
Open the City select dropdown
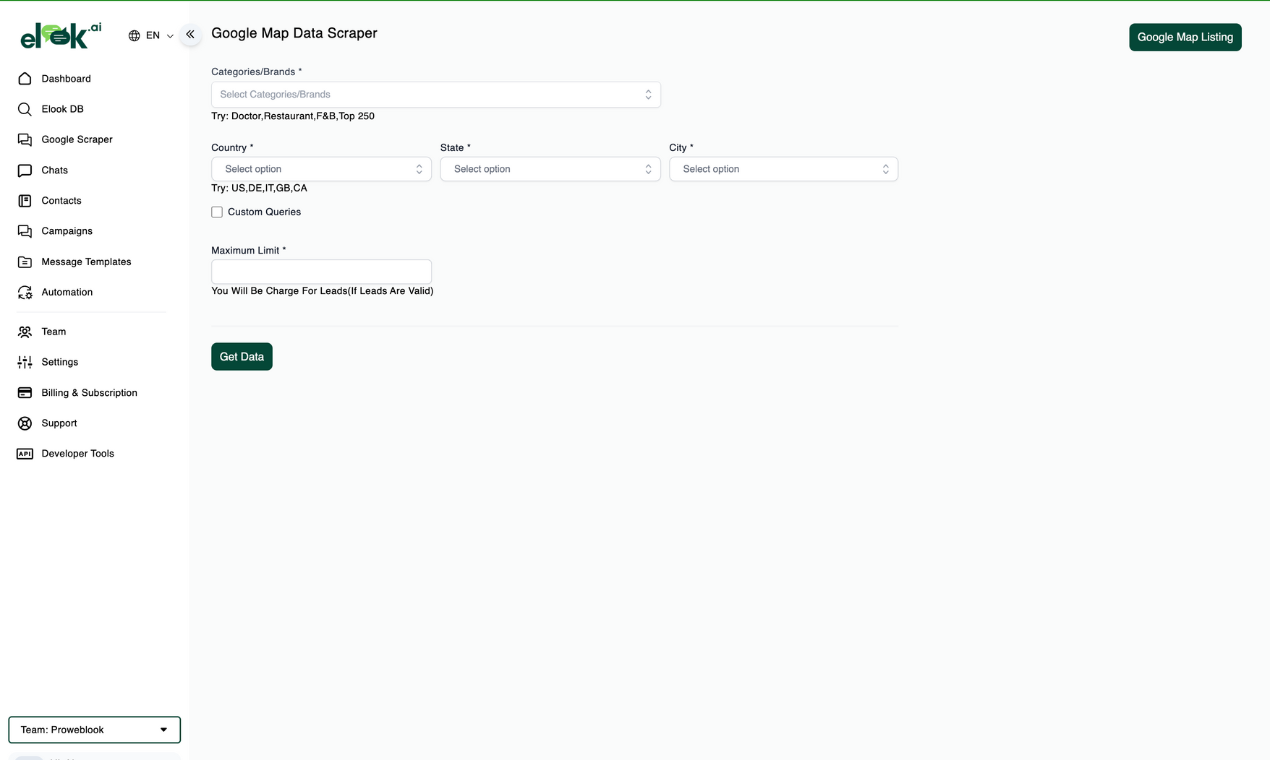click(x=783, y=169)
